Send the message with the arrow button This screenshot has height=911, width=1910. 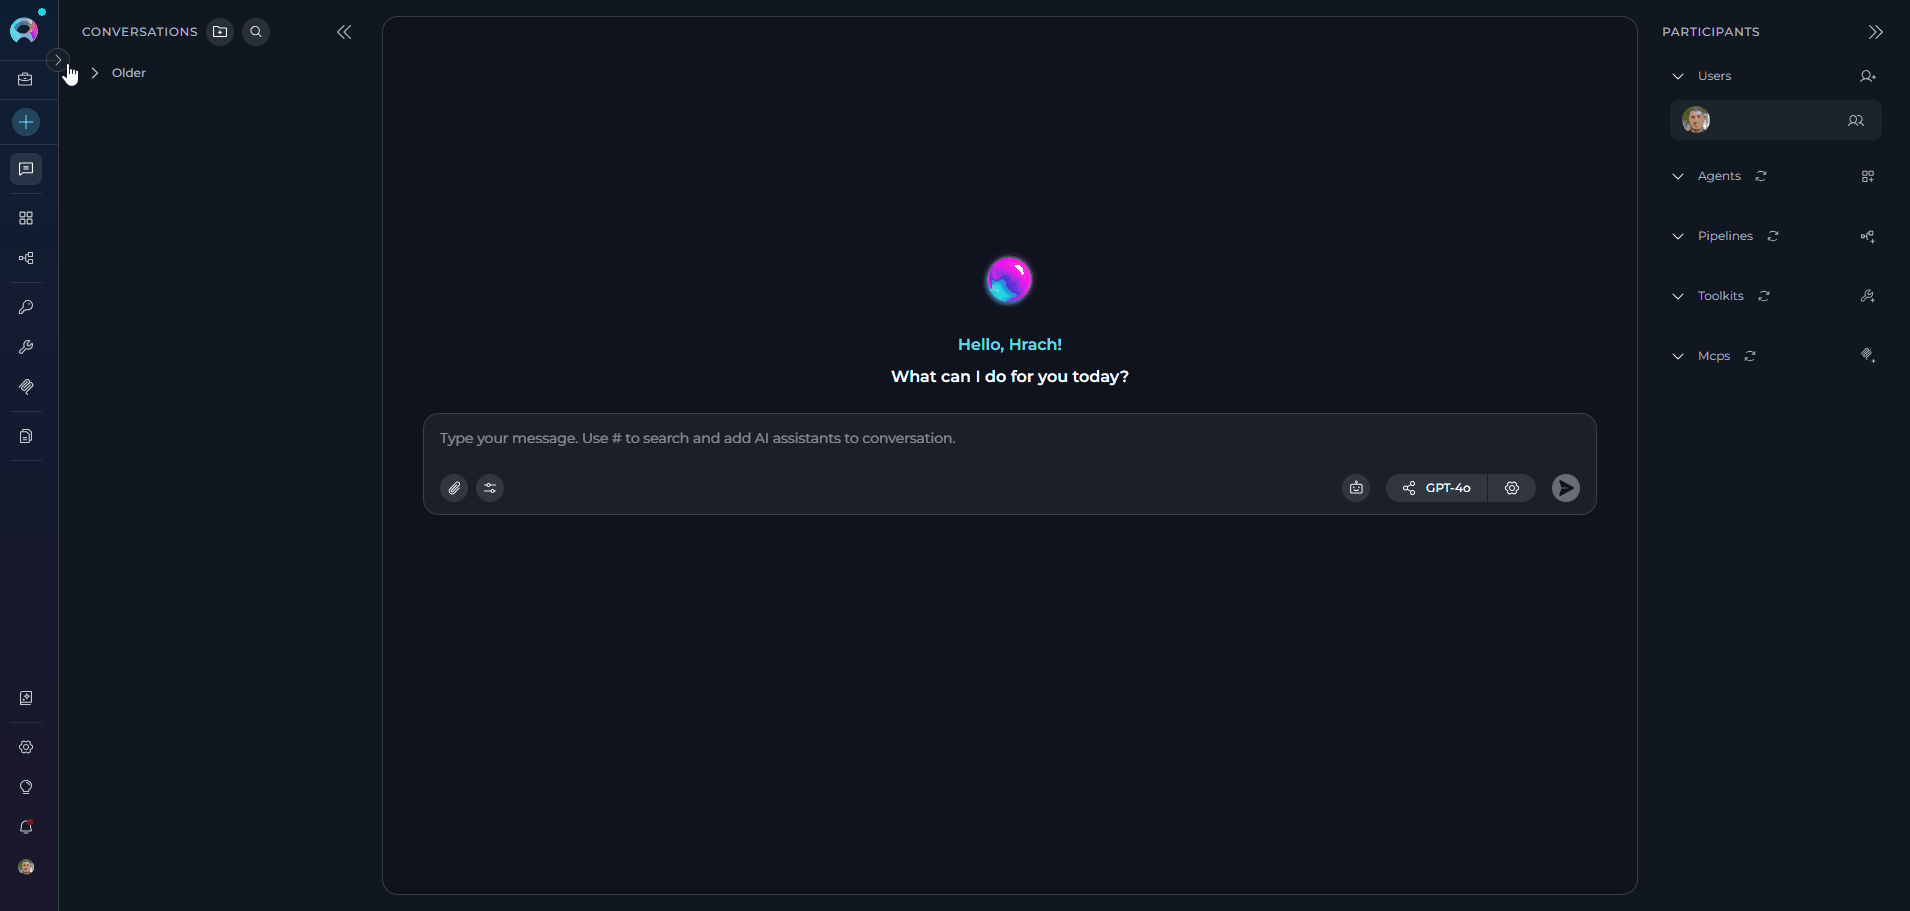click(1565, 488)
